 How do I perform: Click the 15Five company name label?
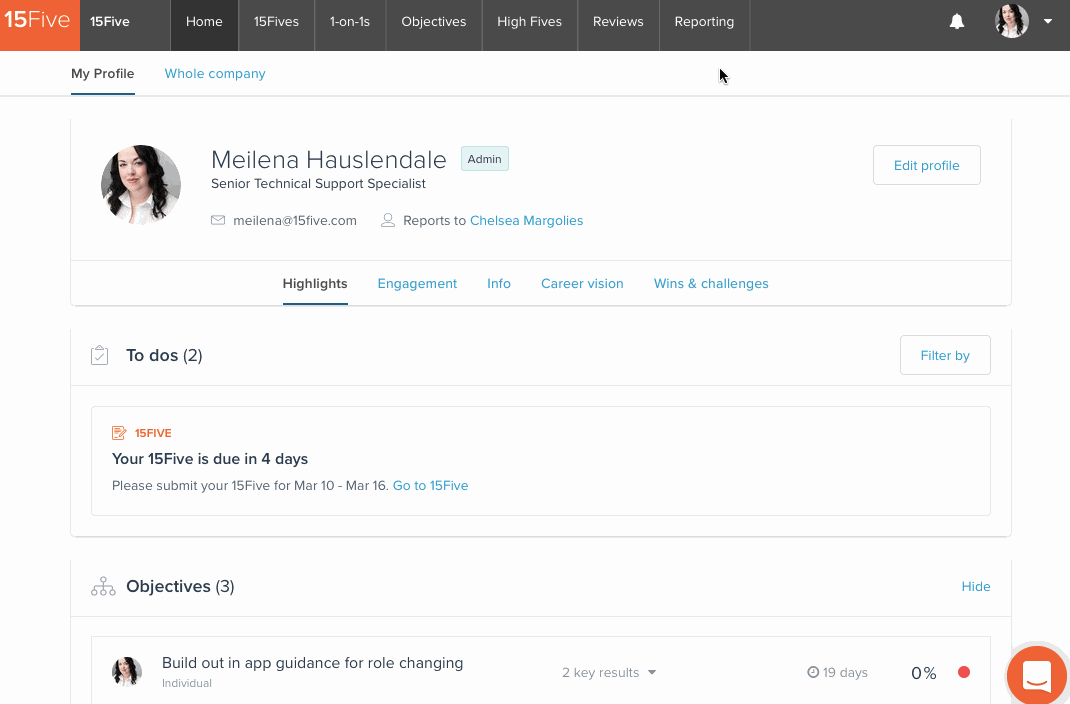(110, 22)
